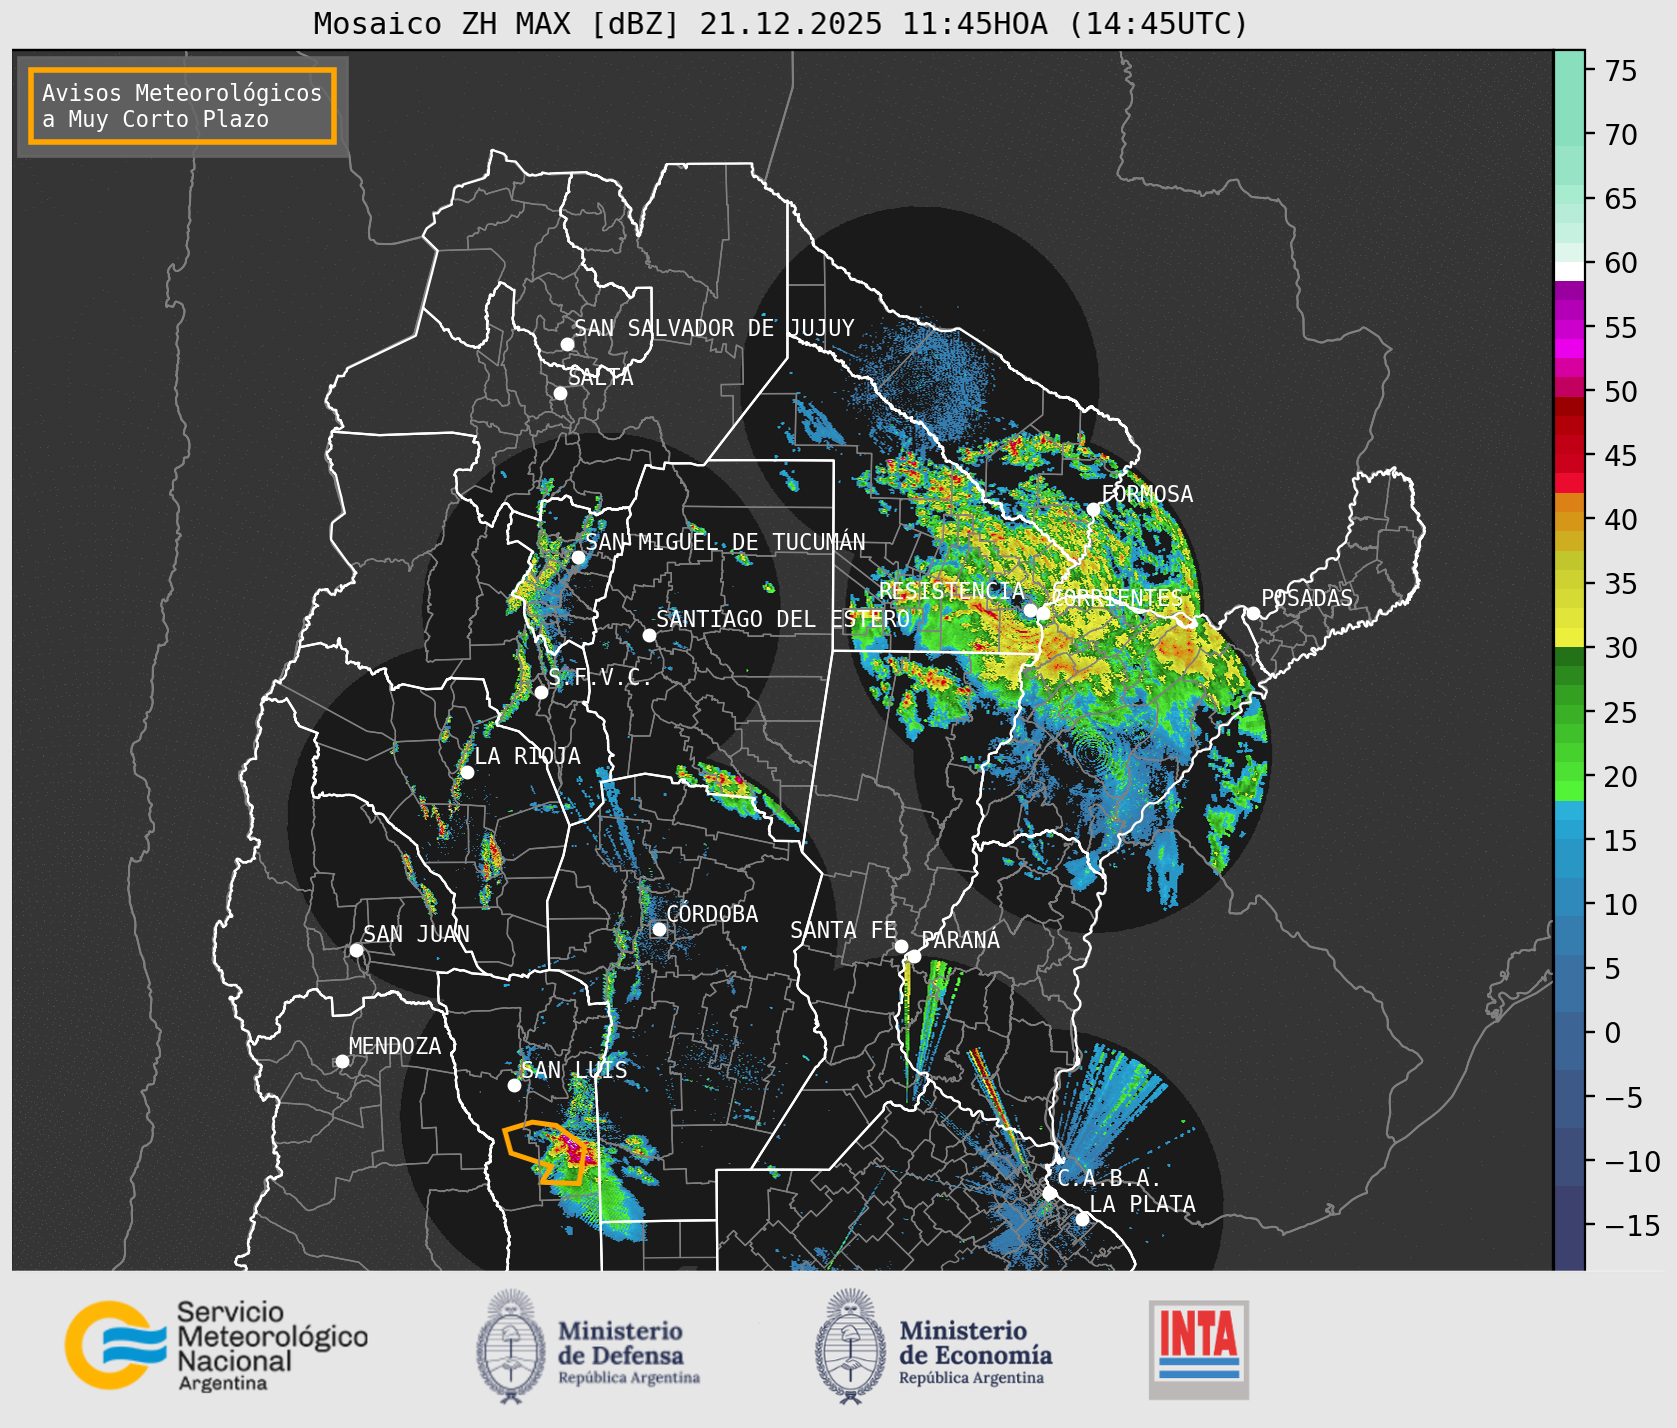
Task: Click the San Salvador de Jujuy label
Action: pyautogui.click(x=714, y=328)
